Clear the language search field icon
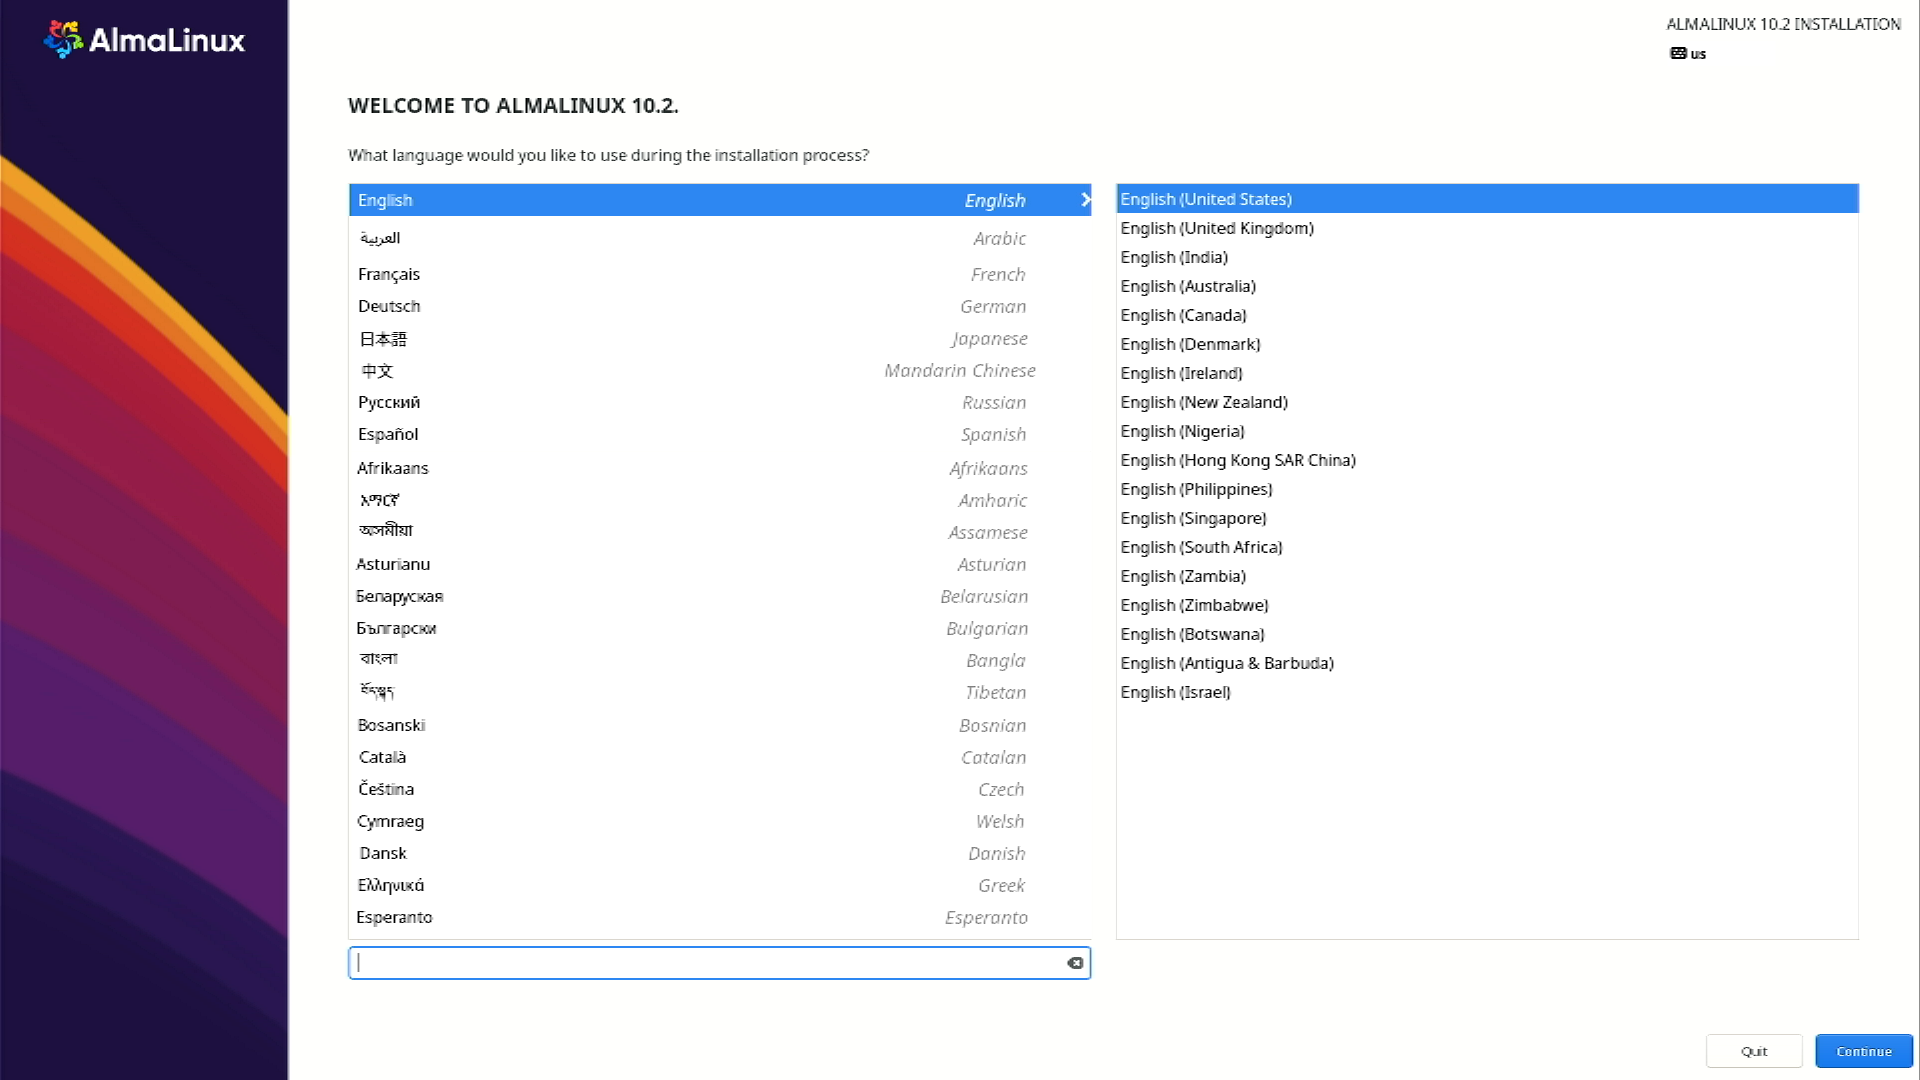 [1075, 963]
